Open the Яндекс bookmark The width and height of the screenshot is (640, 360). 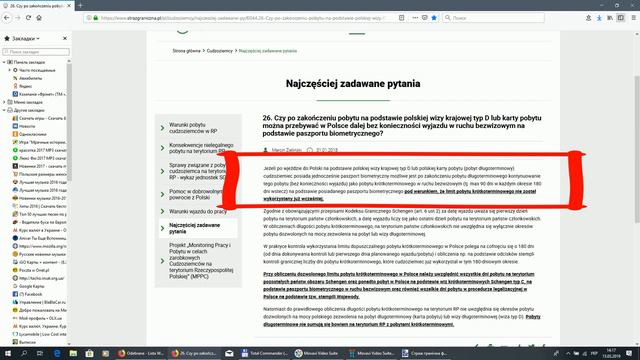click(x=22, y=86)
